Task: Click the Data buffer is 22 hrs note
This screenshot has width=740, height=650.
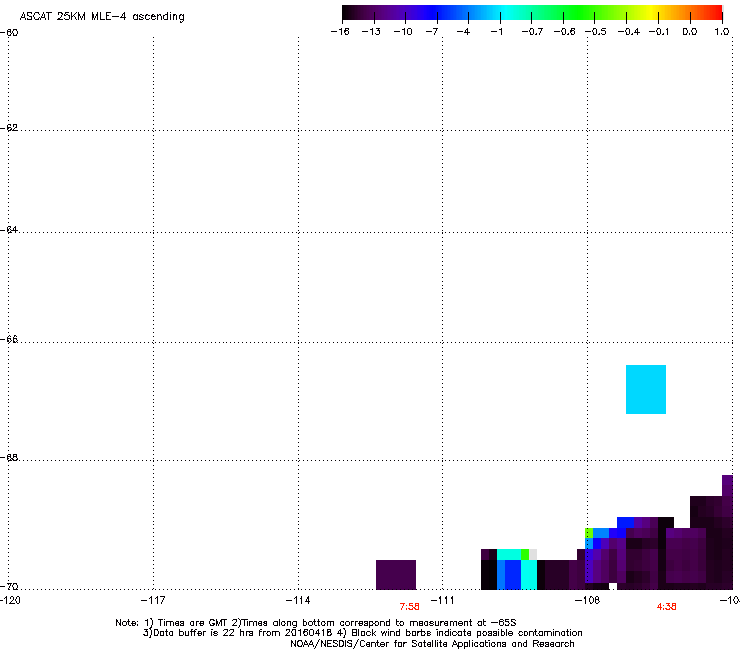Action: 362,633
